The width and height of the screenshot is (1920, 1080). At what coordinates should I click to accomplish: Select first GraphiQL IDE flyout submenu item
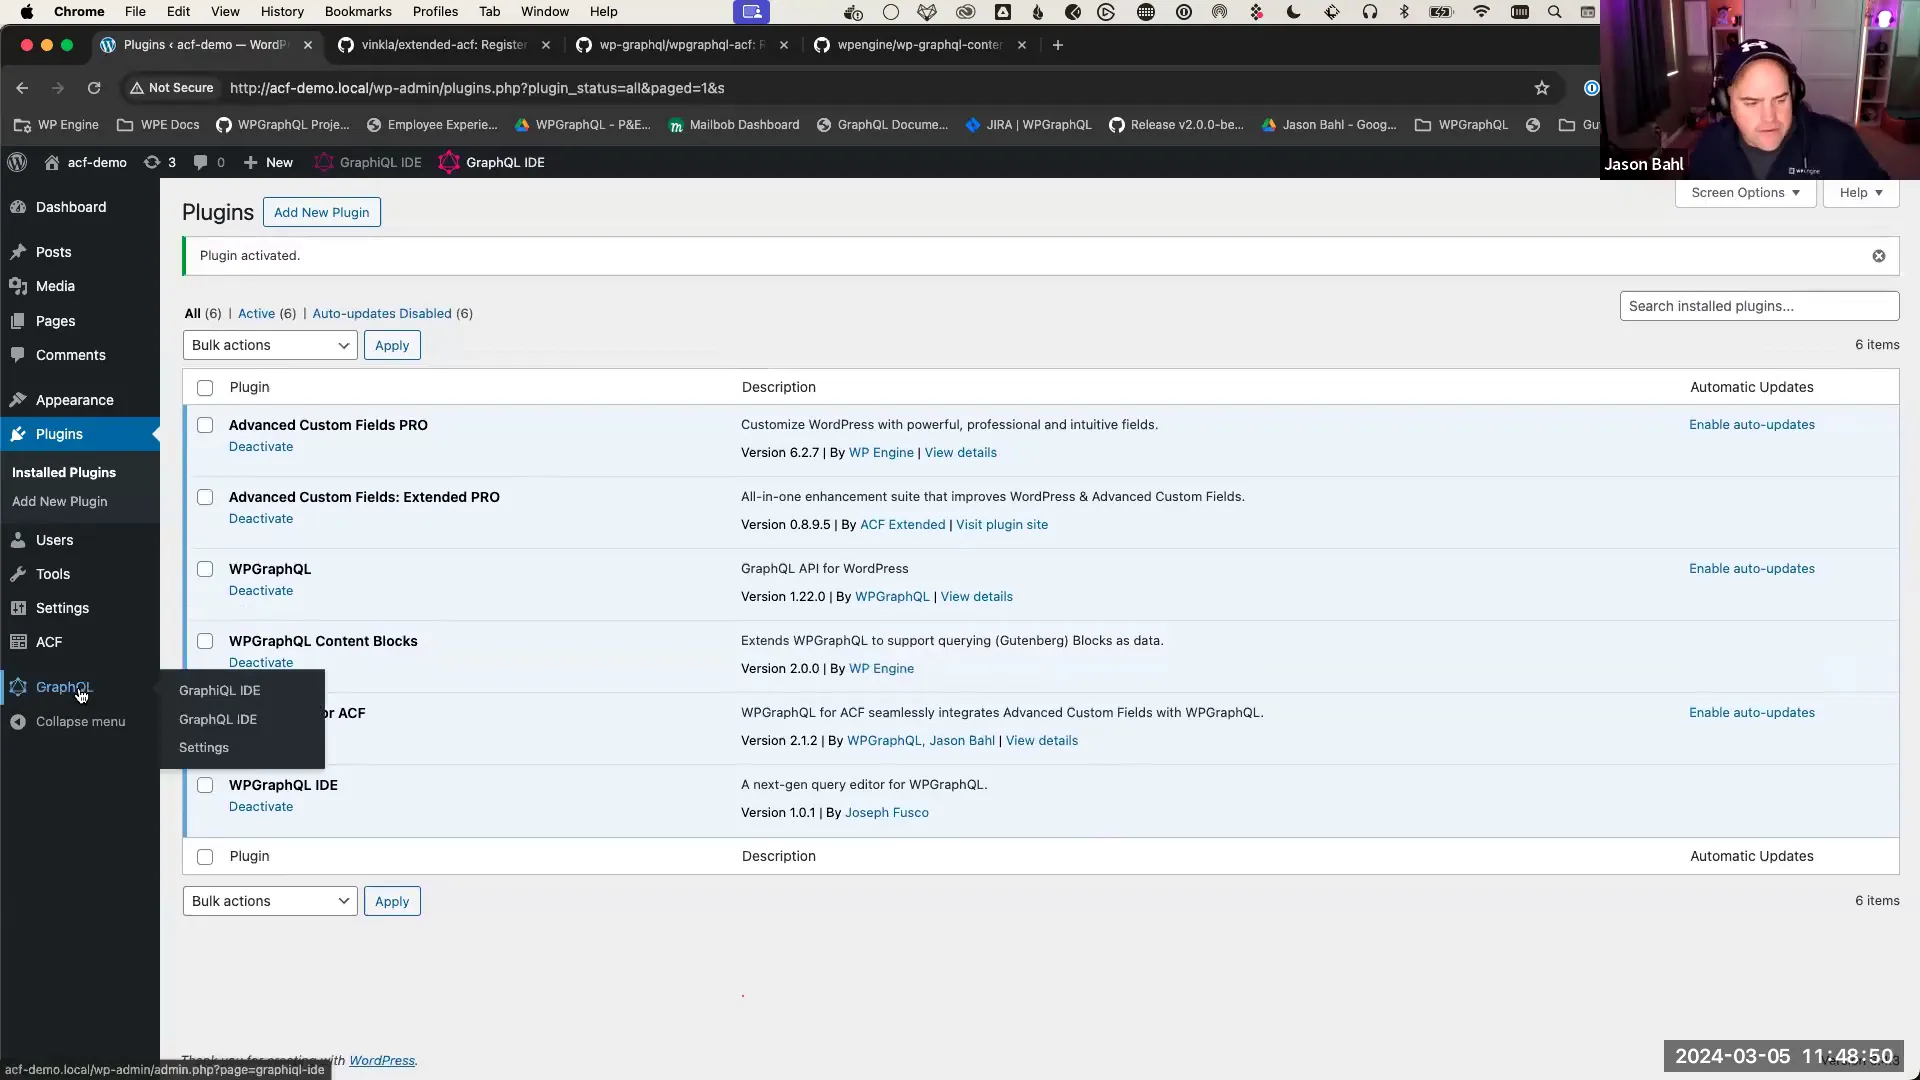[x=219, y=691]
